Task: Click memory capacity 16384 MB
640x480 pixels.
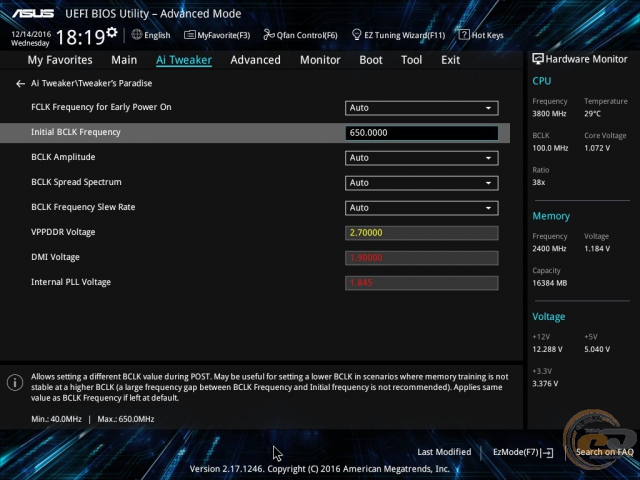Action: pos(549,283)
